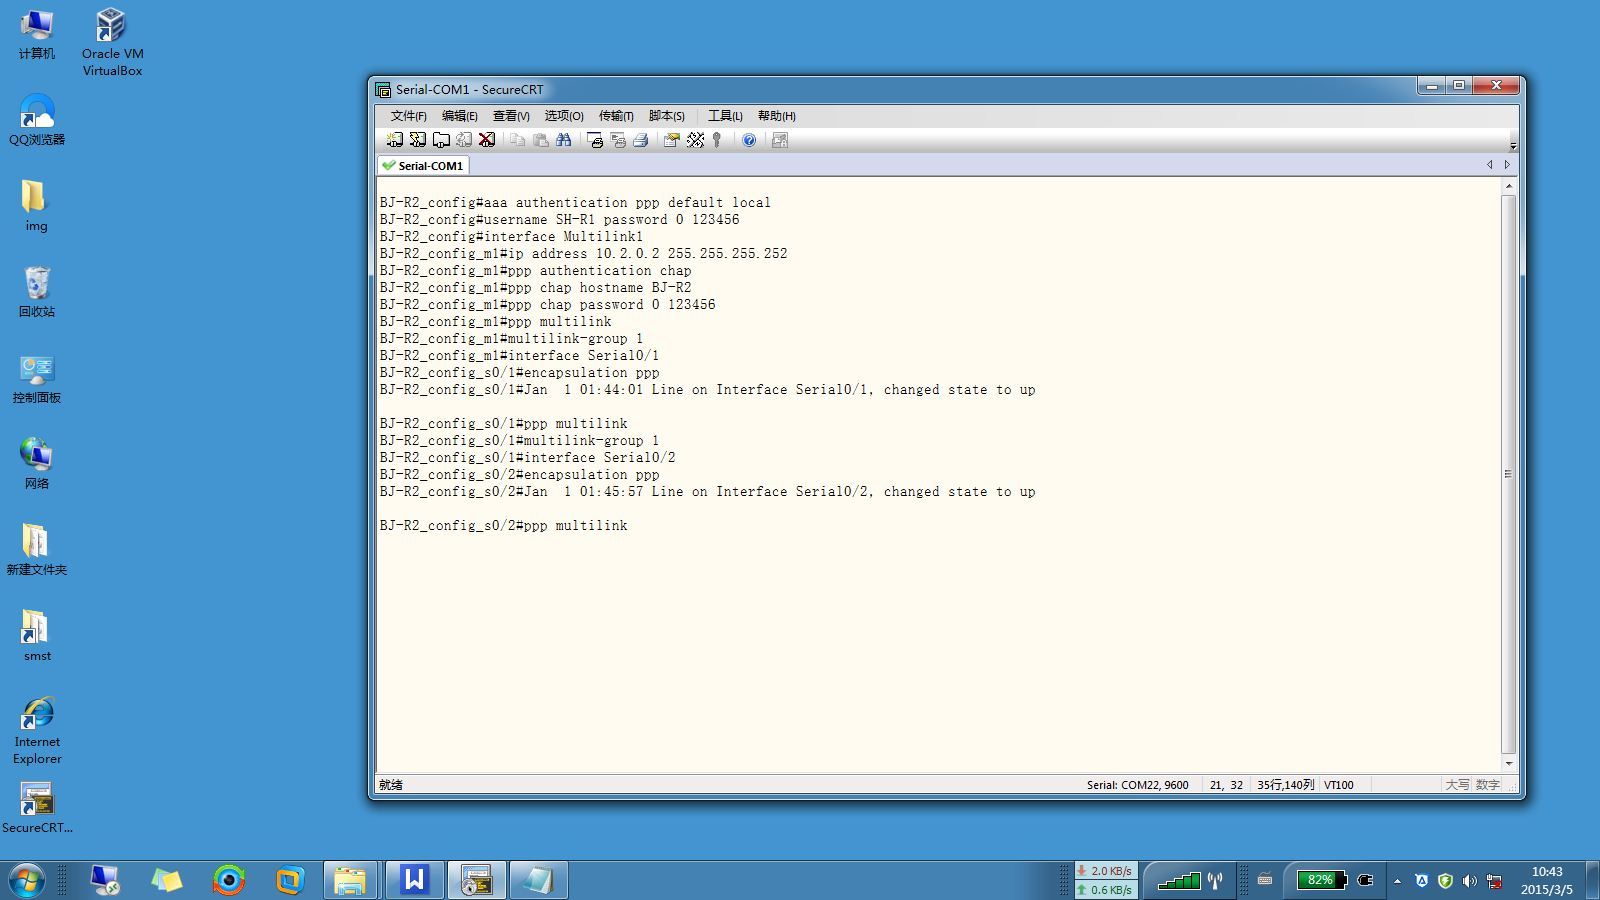Show hidden system tray icons

1397,881
